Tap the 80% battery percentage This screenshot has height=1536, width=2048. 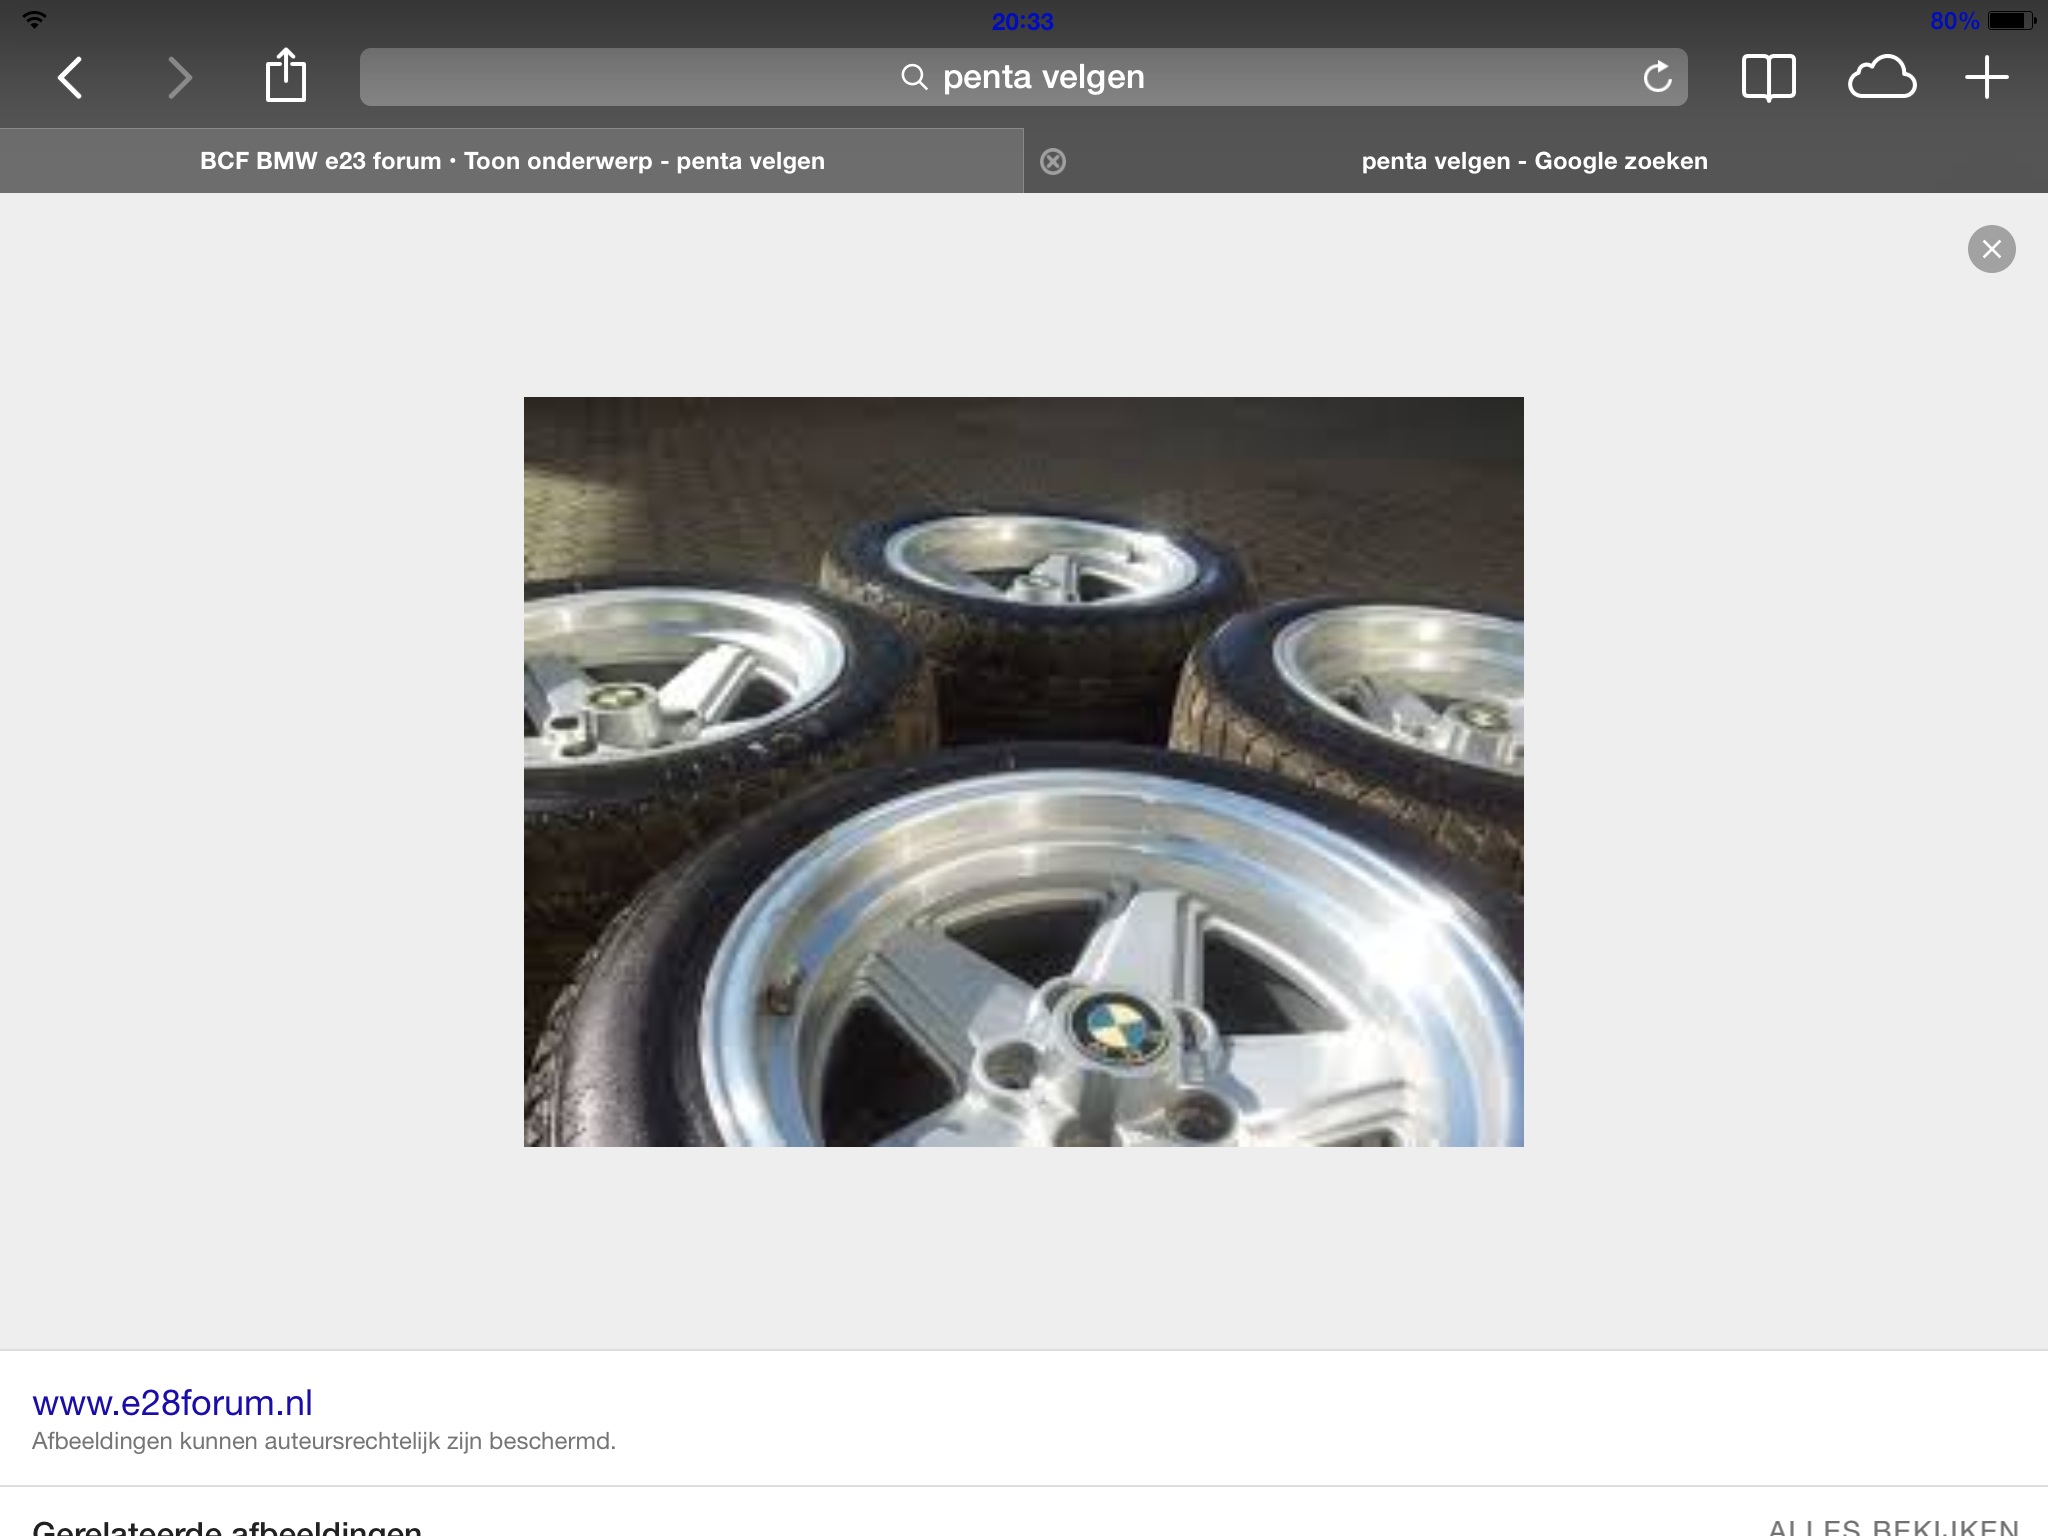1954,21
